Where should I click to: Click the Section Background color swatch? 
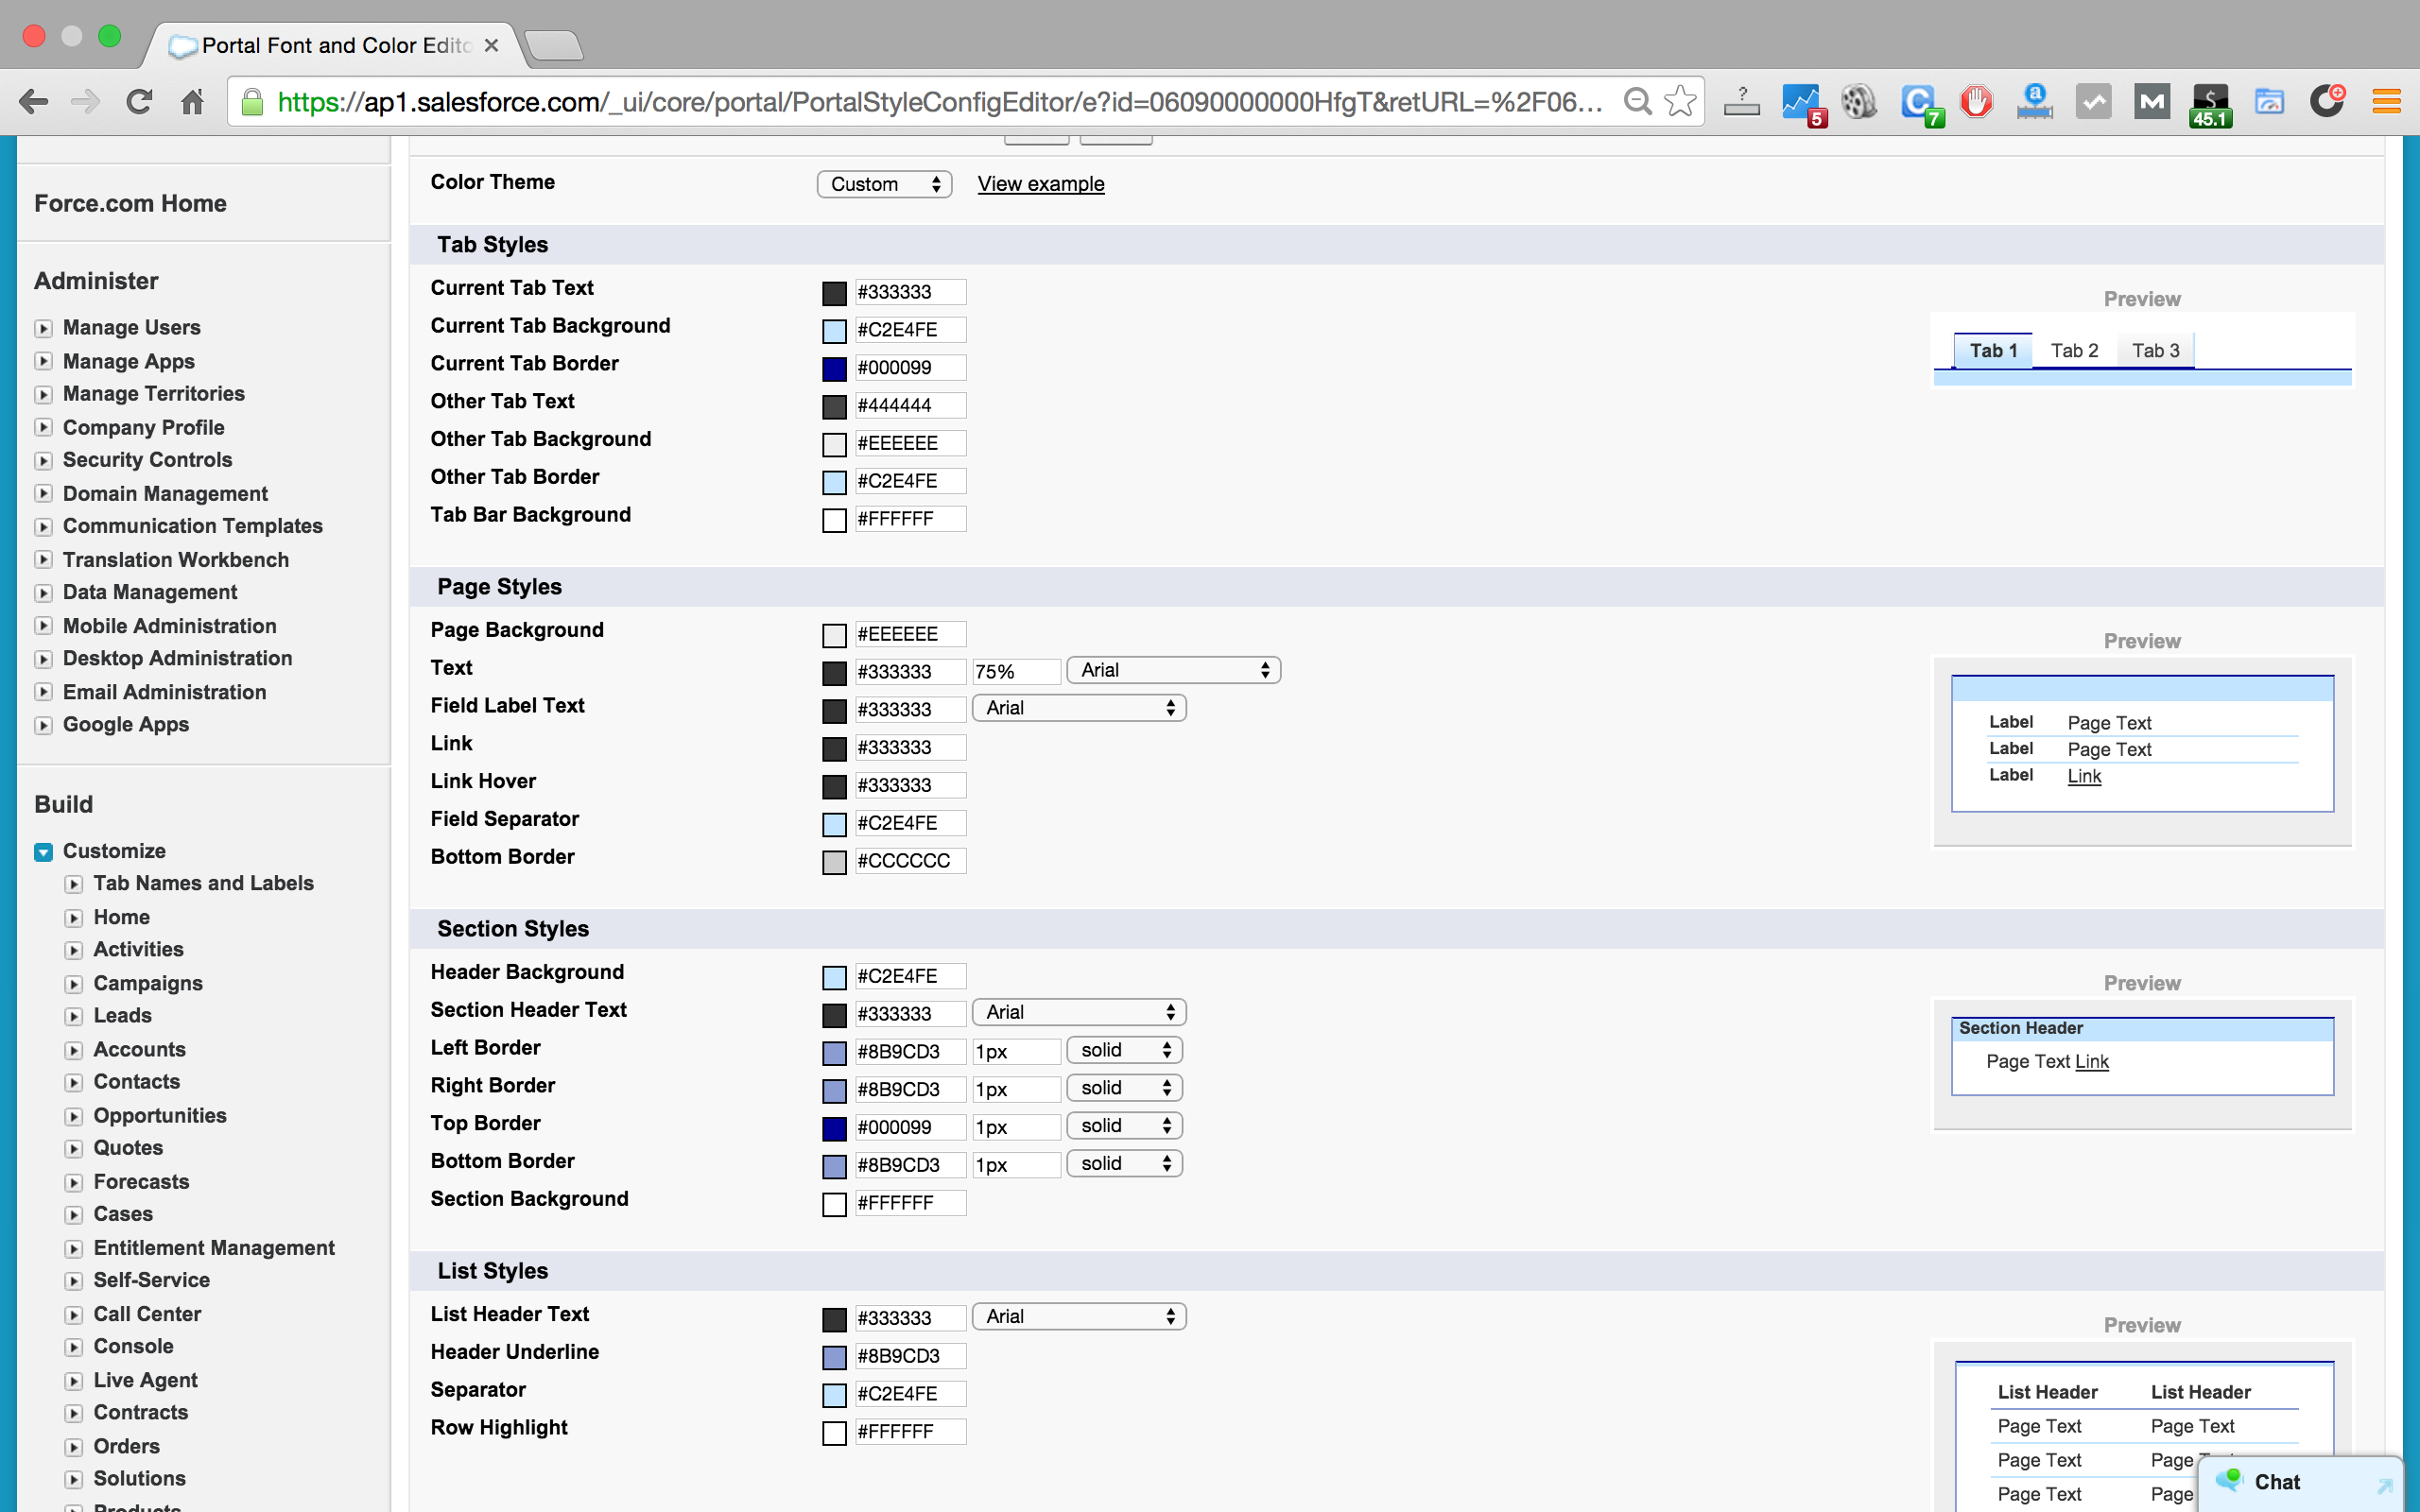coord(834,1205)
